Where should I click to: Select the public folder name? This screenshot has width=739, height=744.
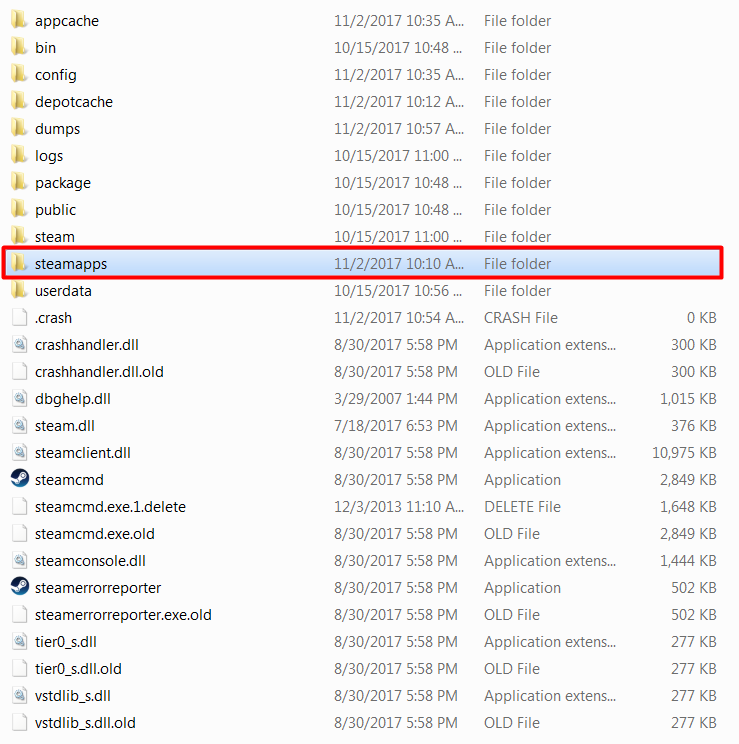tap(56, 211)
